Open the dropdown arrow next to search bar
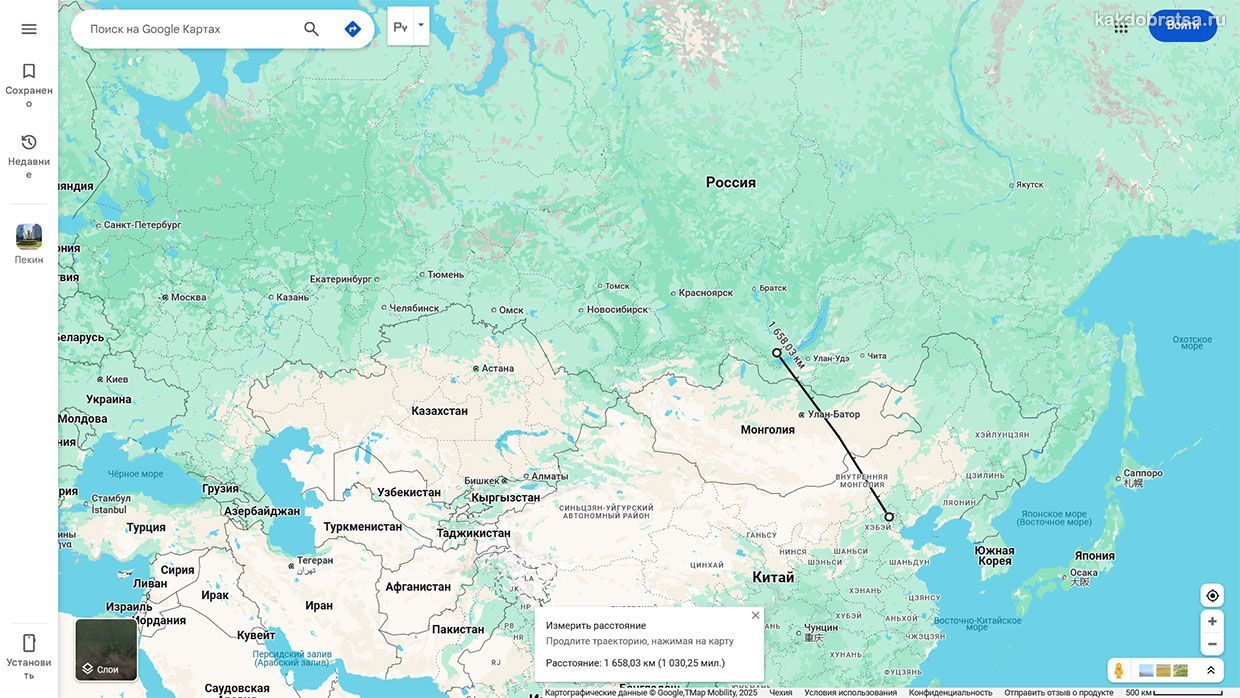1240x698 pixels. [421, 25]
